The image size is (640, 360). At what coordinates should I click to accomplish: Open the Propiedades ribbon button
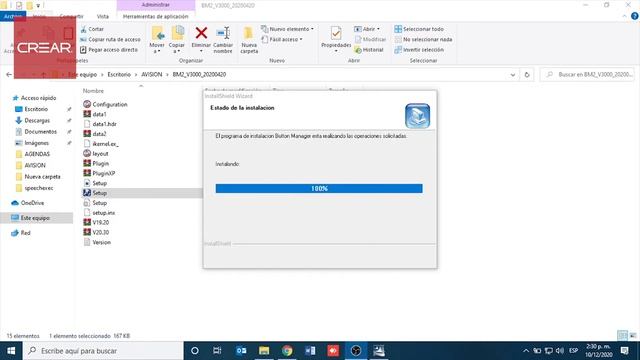pos(336,40)
